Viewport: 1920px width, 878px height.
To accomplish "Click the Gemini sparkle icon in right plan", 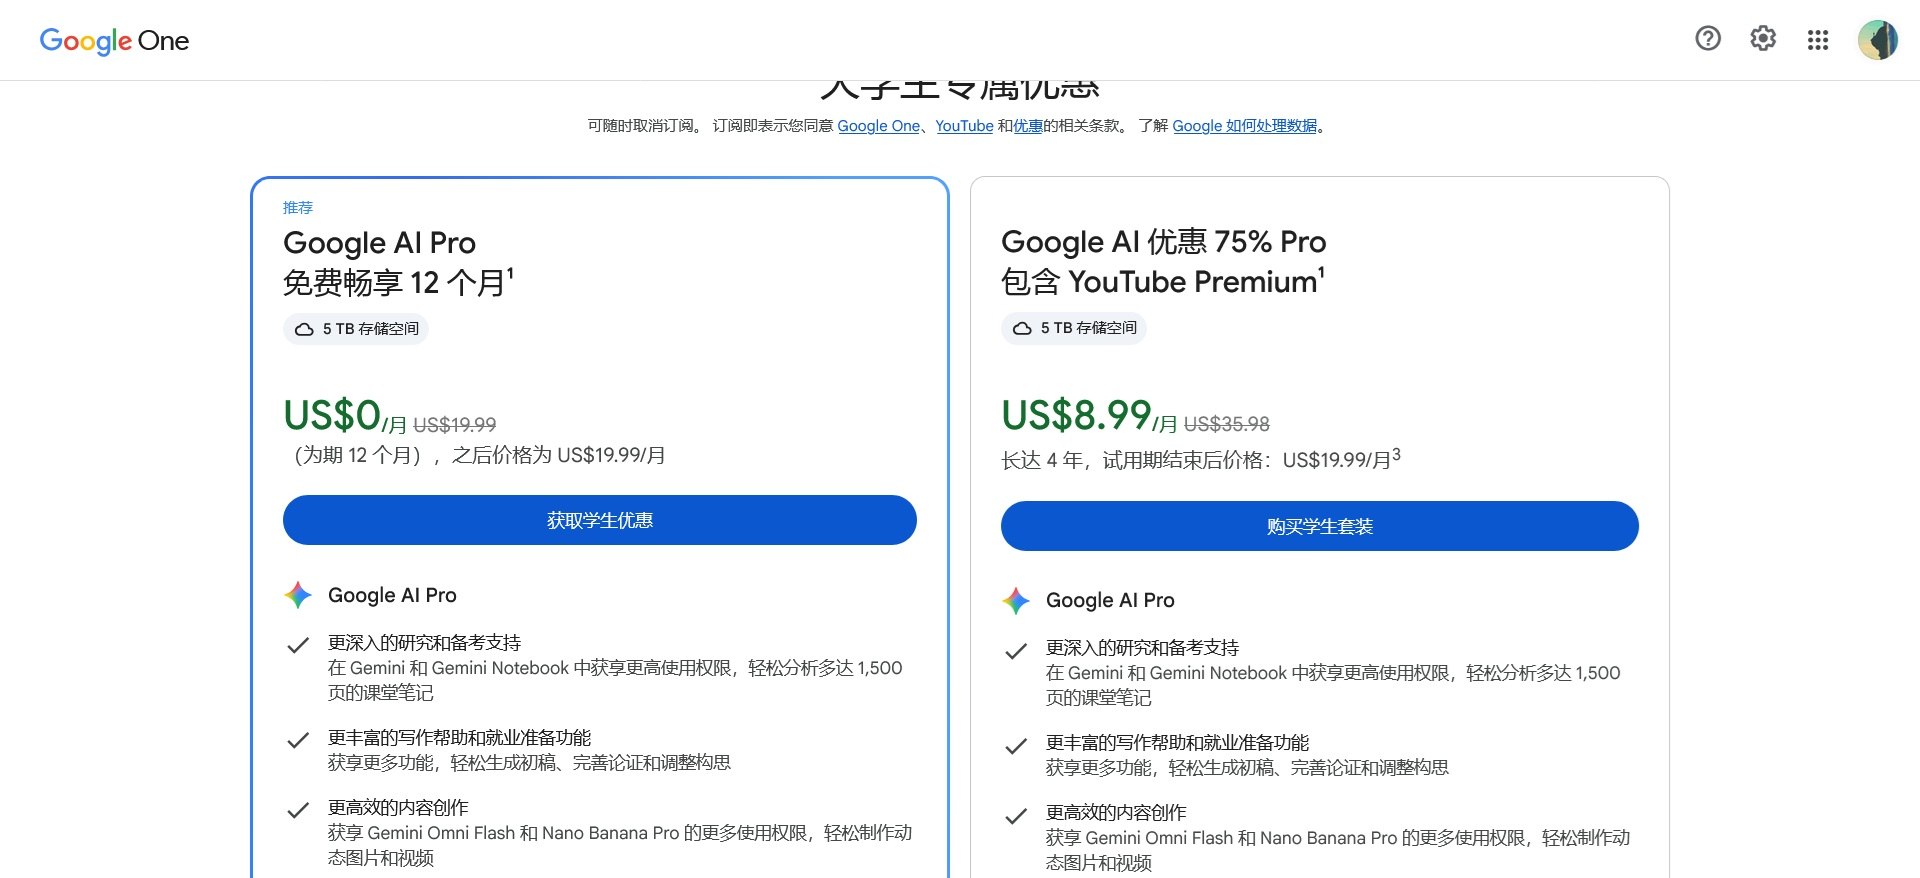I will pyautogui.click(x=1016, y=600).
